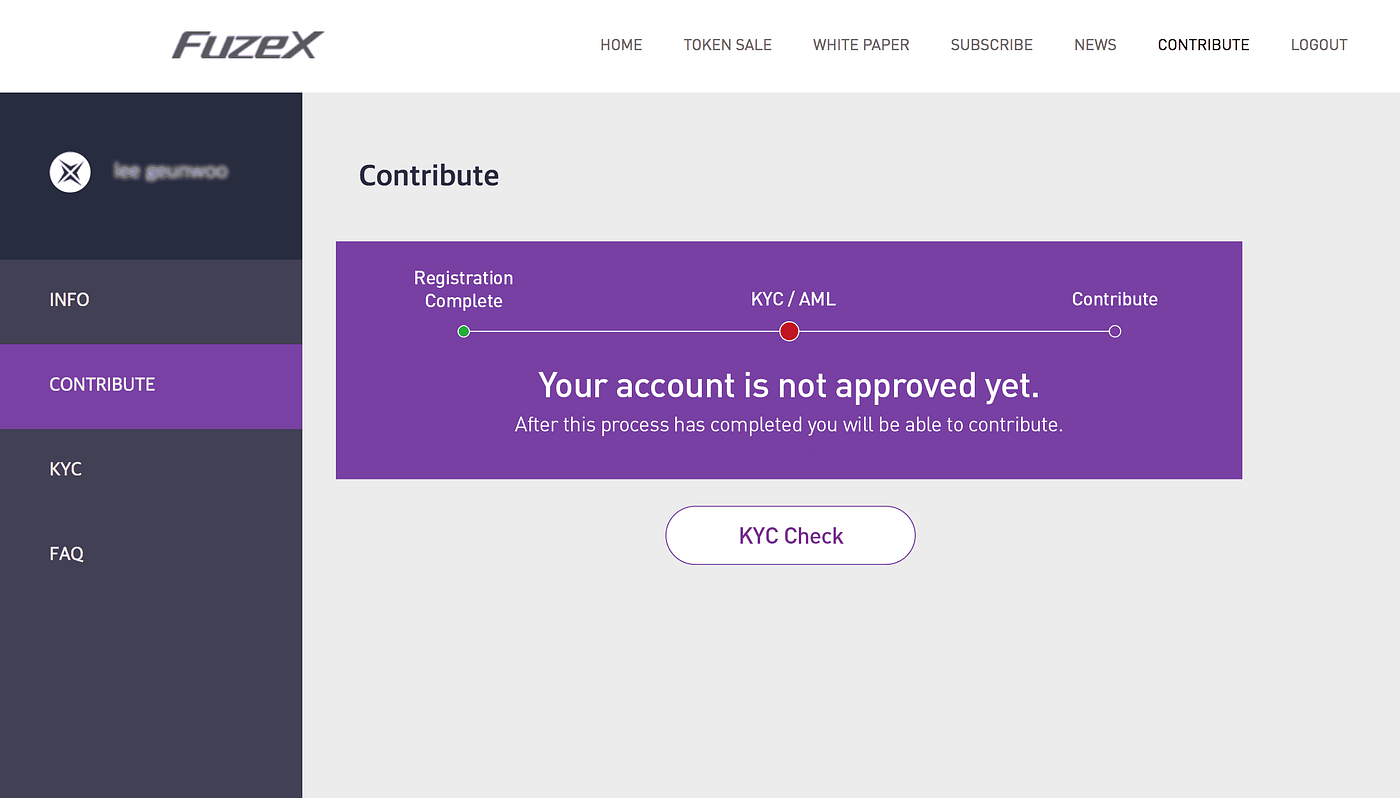Click 'After this process has completed' subtext
Screen dimensions: 1400x798
789,425
